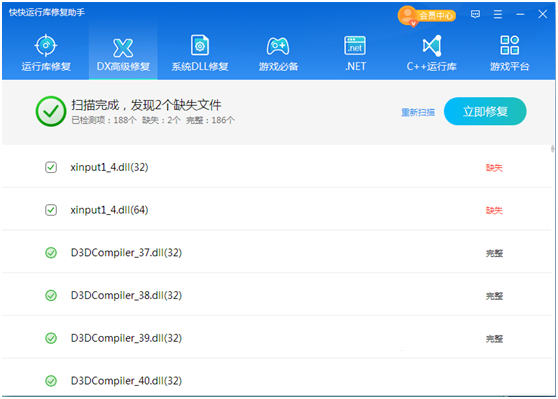Switch to the 游戏必备 tab label
Viewport: 558px width, 399px height.
coord(278,67)
